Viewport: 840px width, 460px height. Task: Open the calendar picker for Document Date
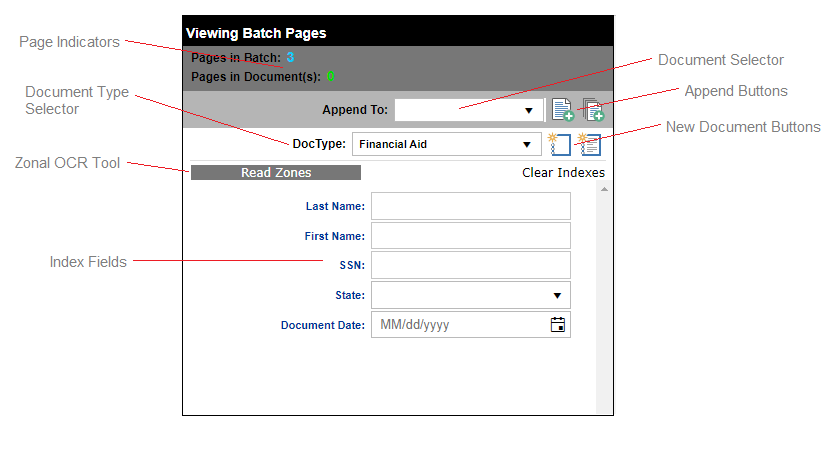point(558,325)
